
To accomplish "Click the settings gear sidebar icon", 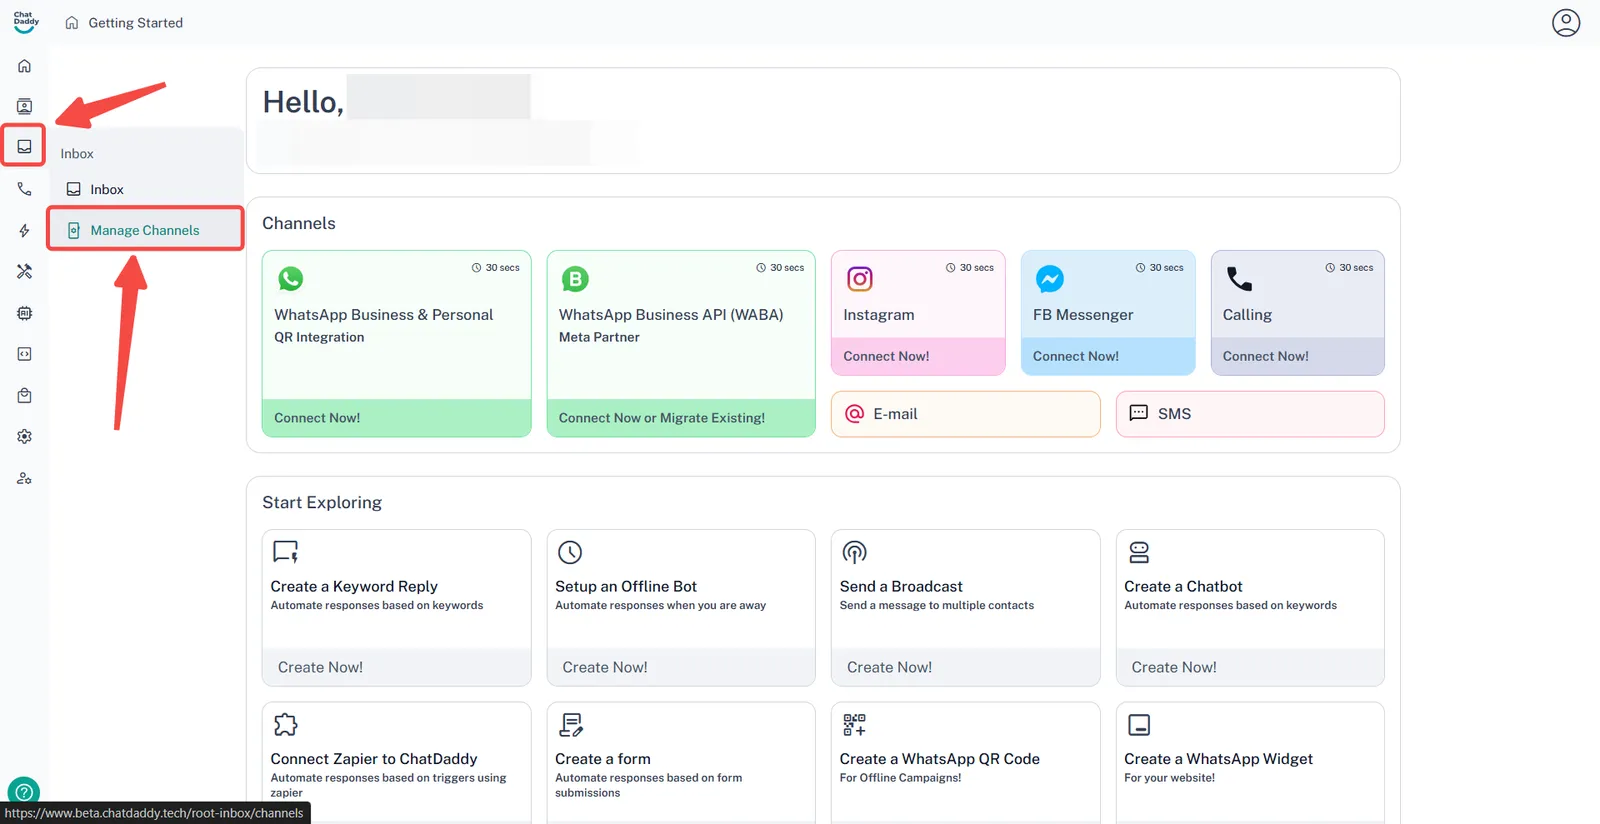I will coord(24,437).
